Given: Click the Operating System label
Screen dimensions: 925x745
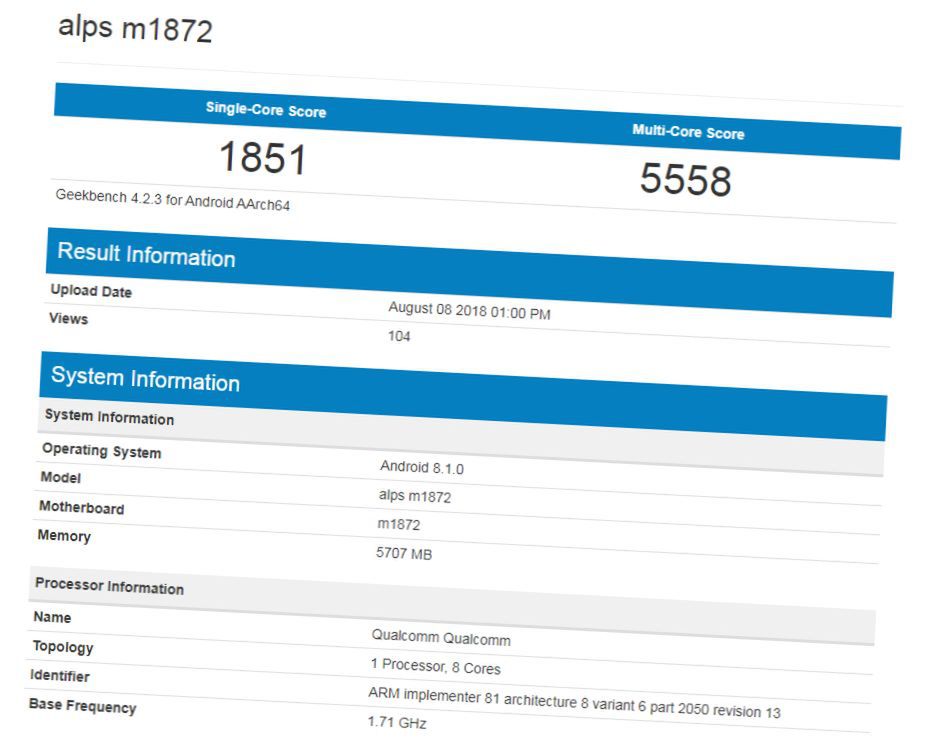Looking at the screenshot, I should [101, 451].
